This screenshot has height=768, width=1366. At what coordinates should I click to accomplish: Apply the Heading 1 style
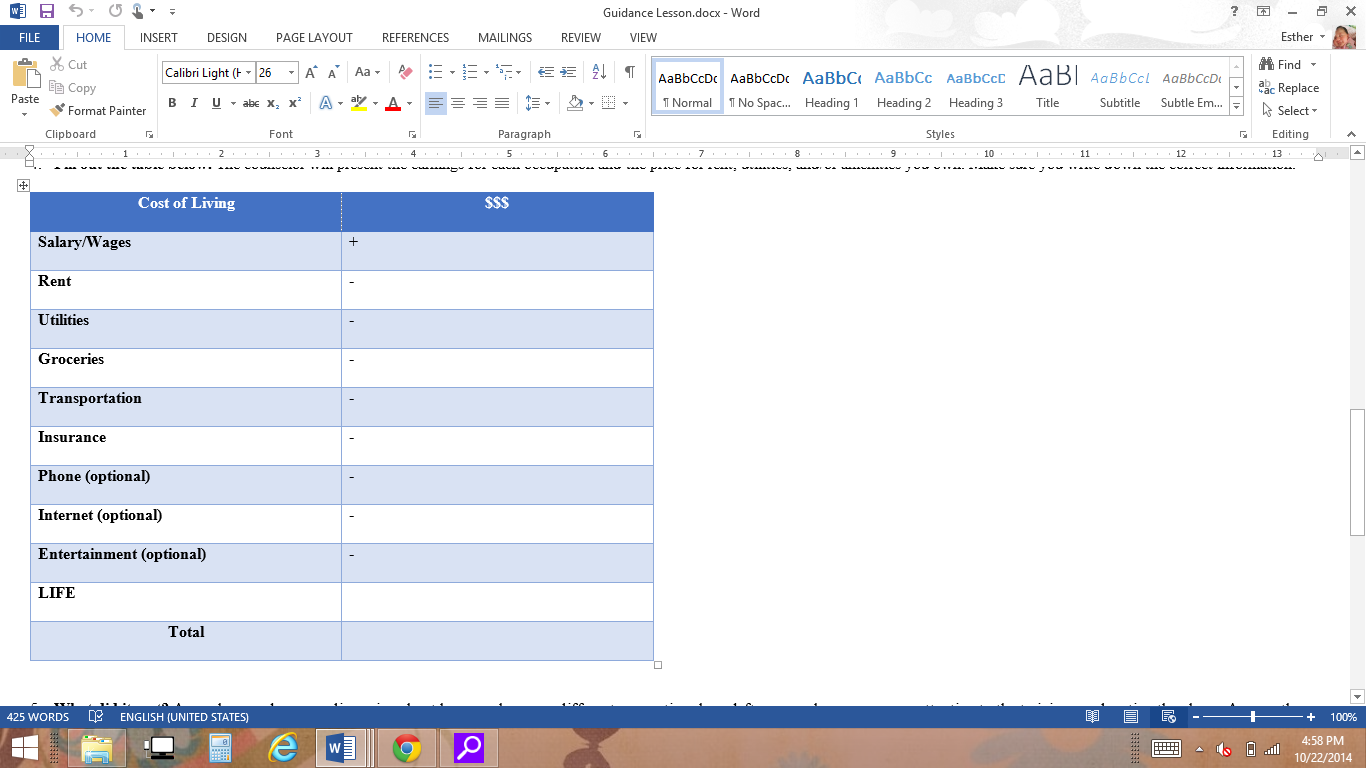(x=832, y=87)
